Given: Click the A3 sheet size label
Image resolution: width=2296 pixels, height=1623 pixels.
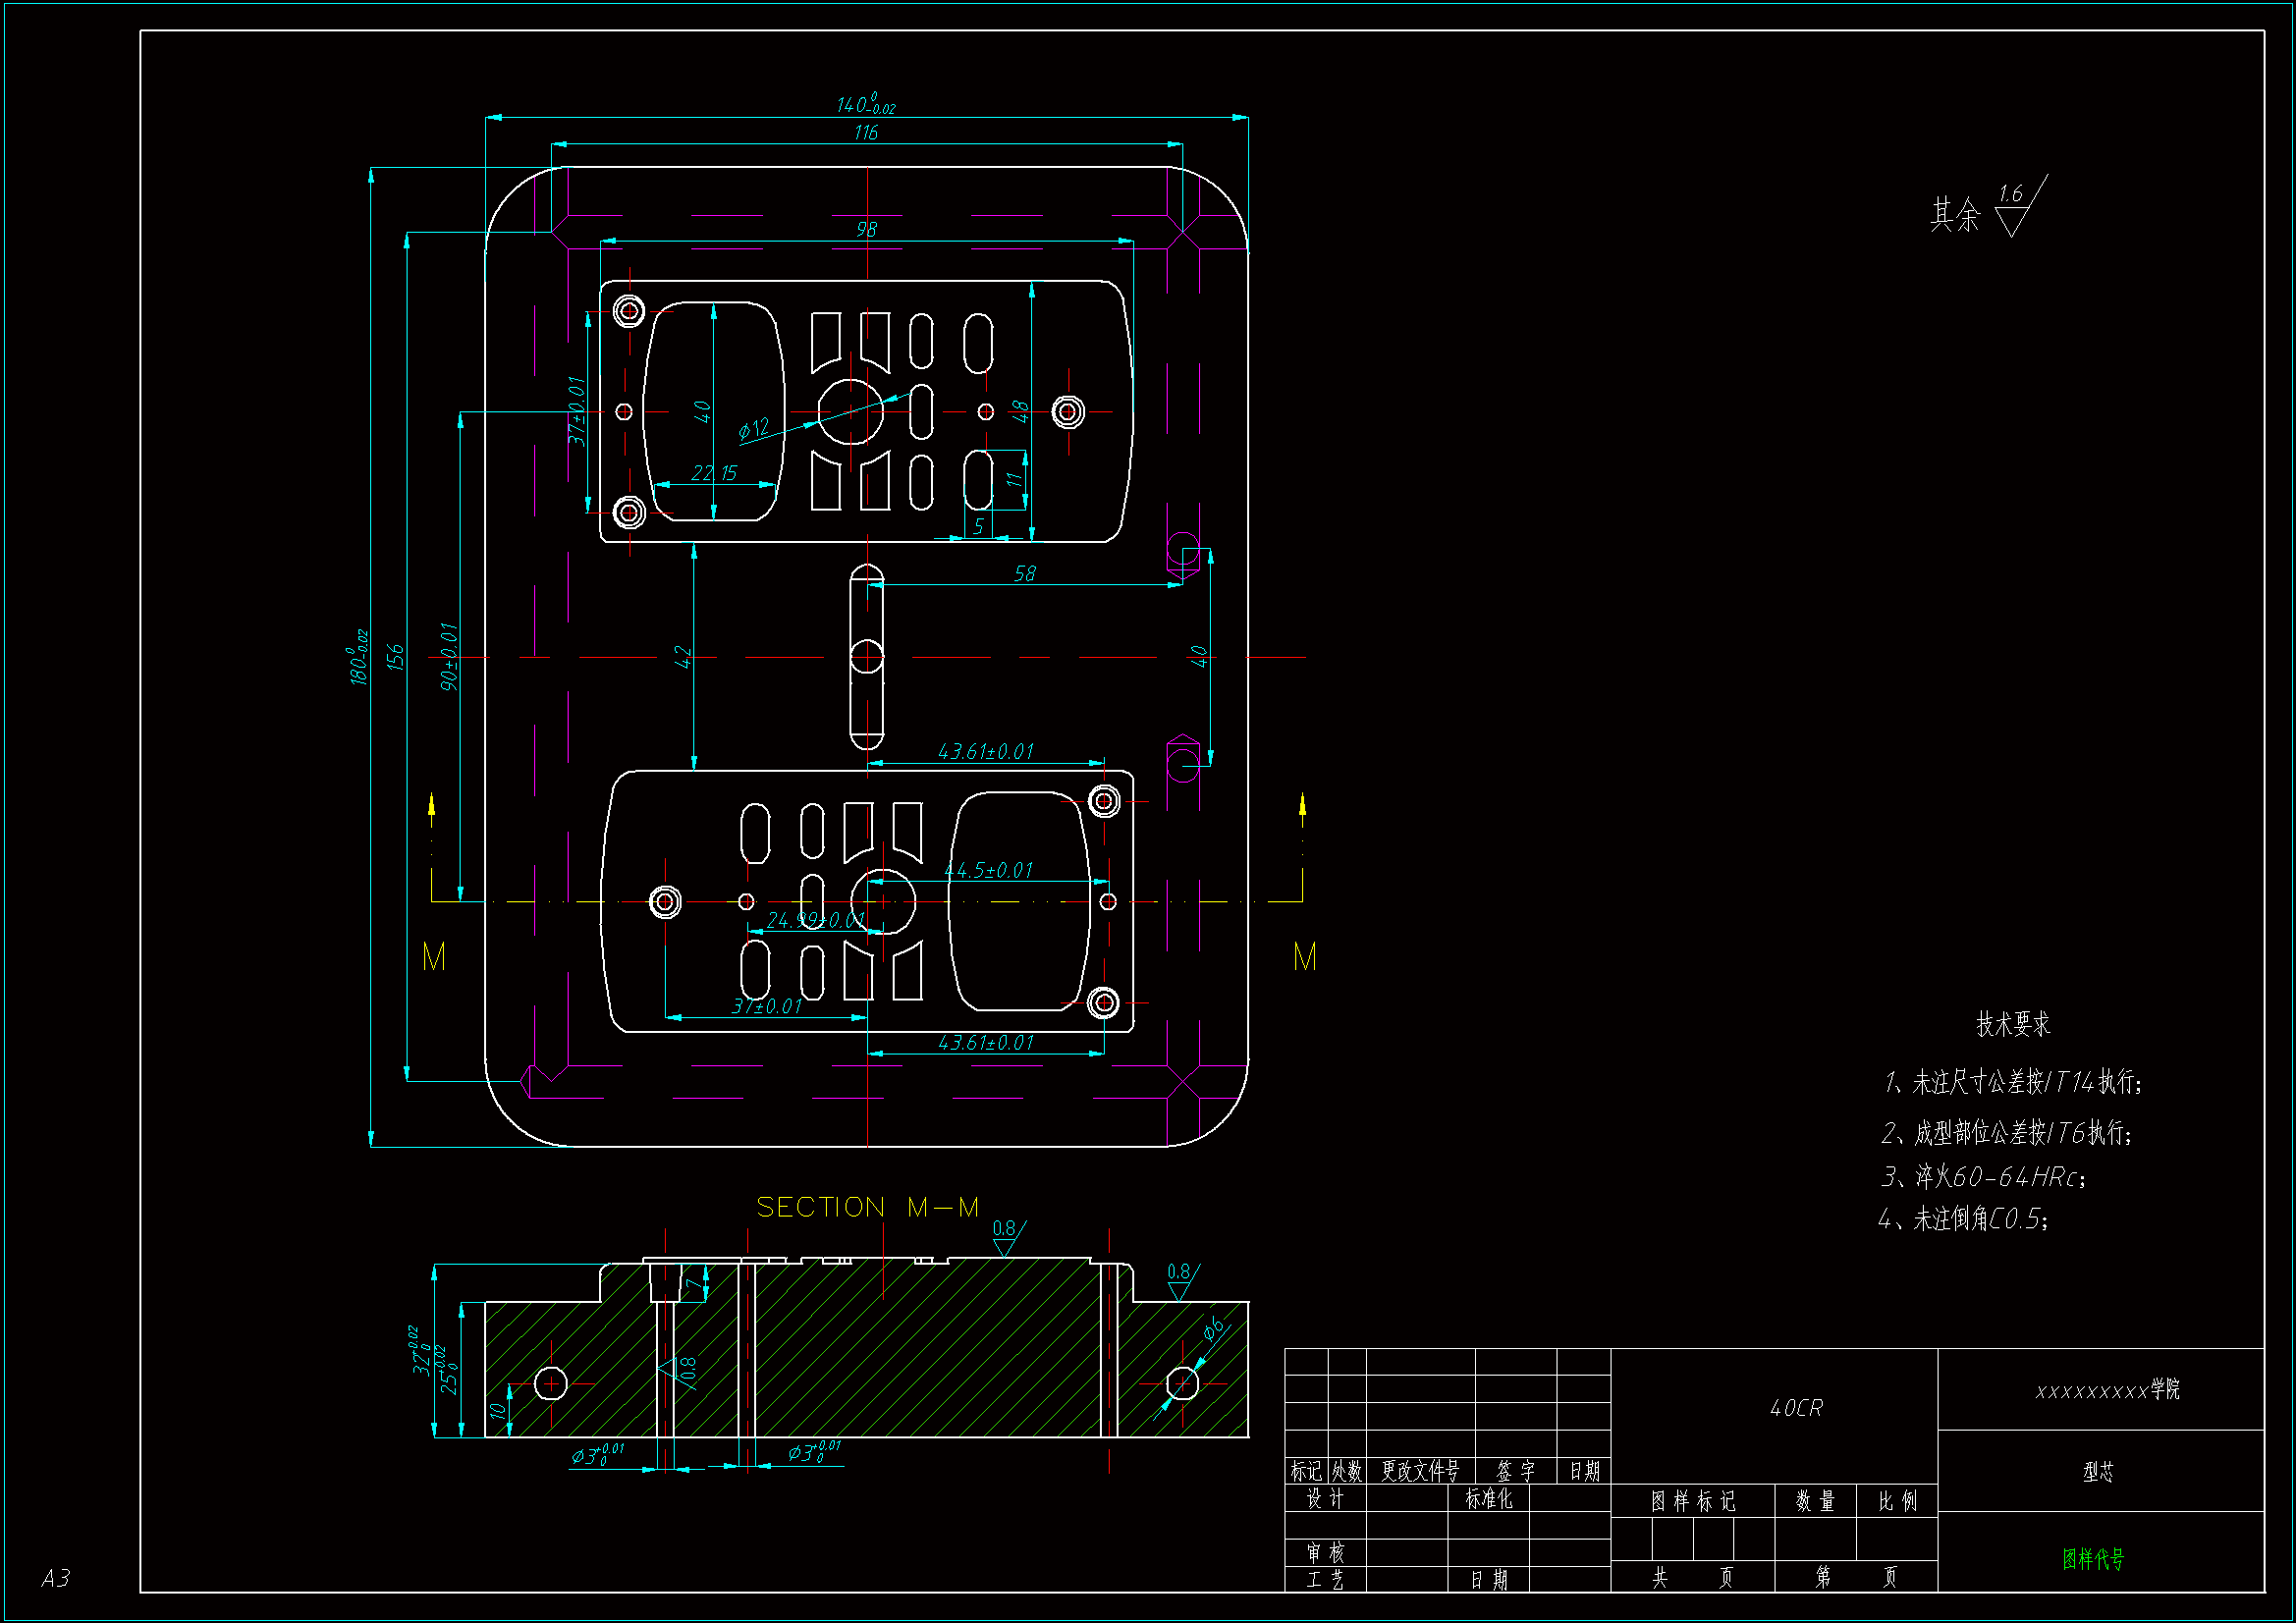Looking at the screenshot, I should 56,1578.
